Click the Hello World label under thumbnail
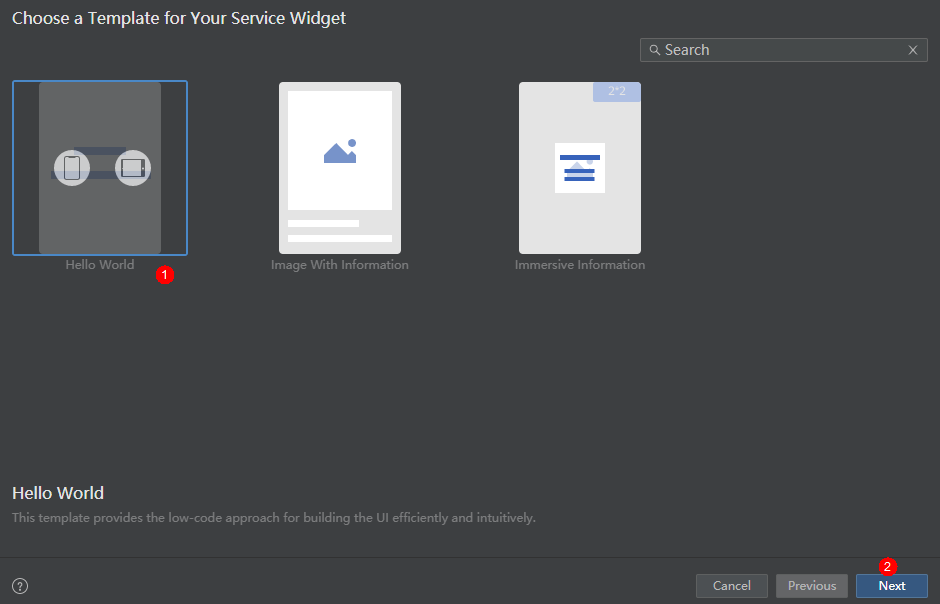 tap(100, 264)
